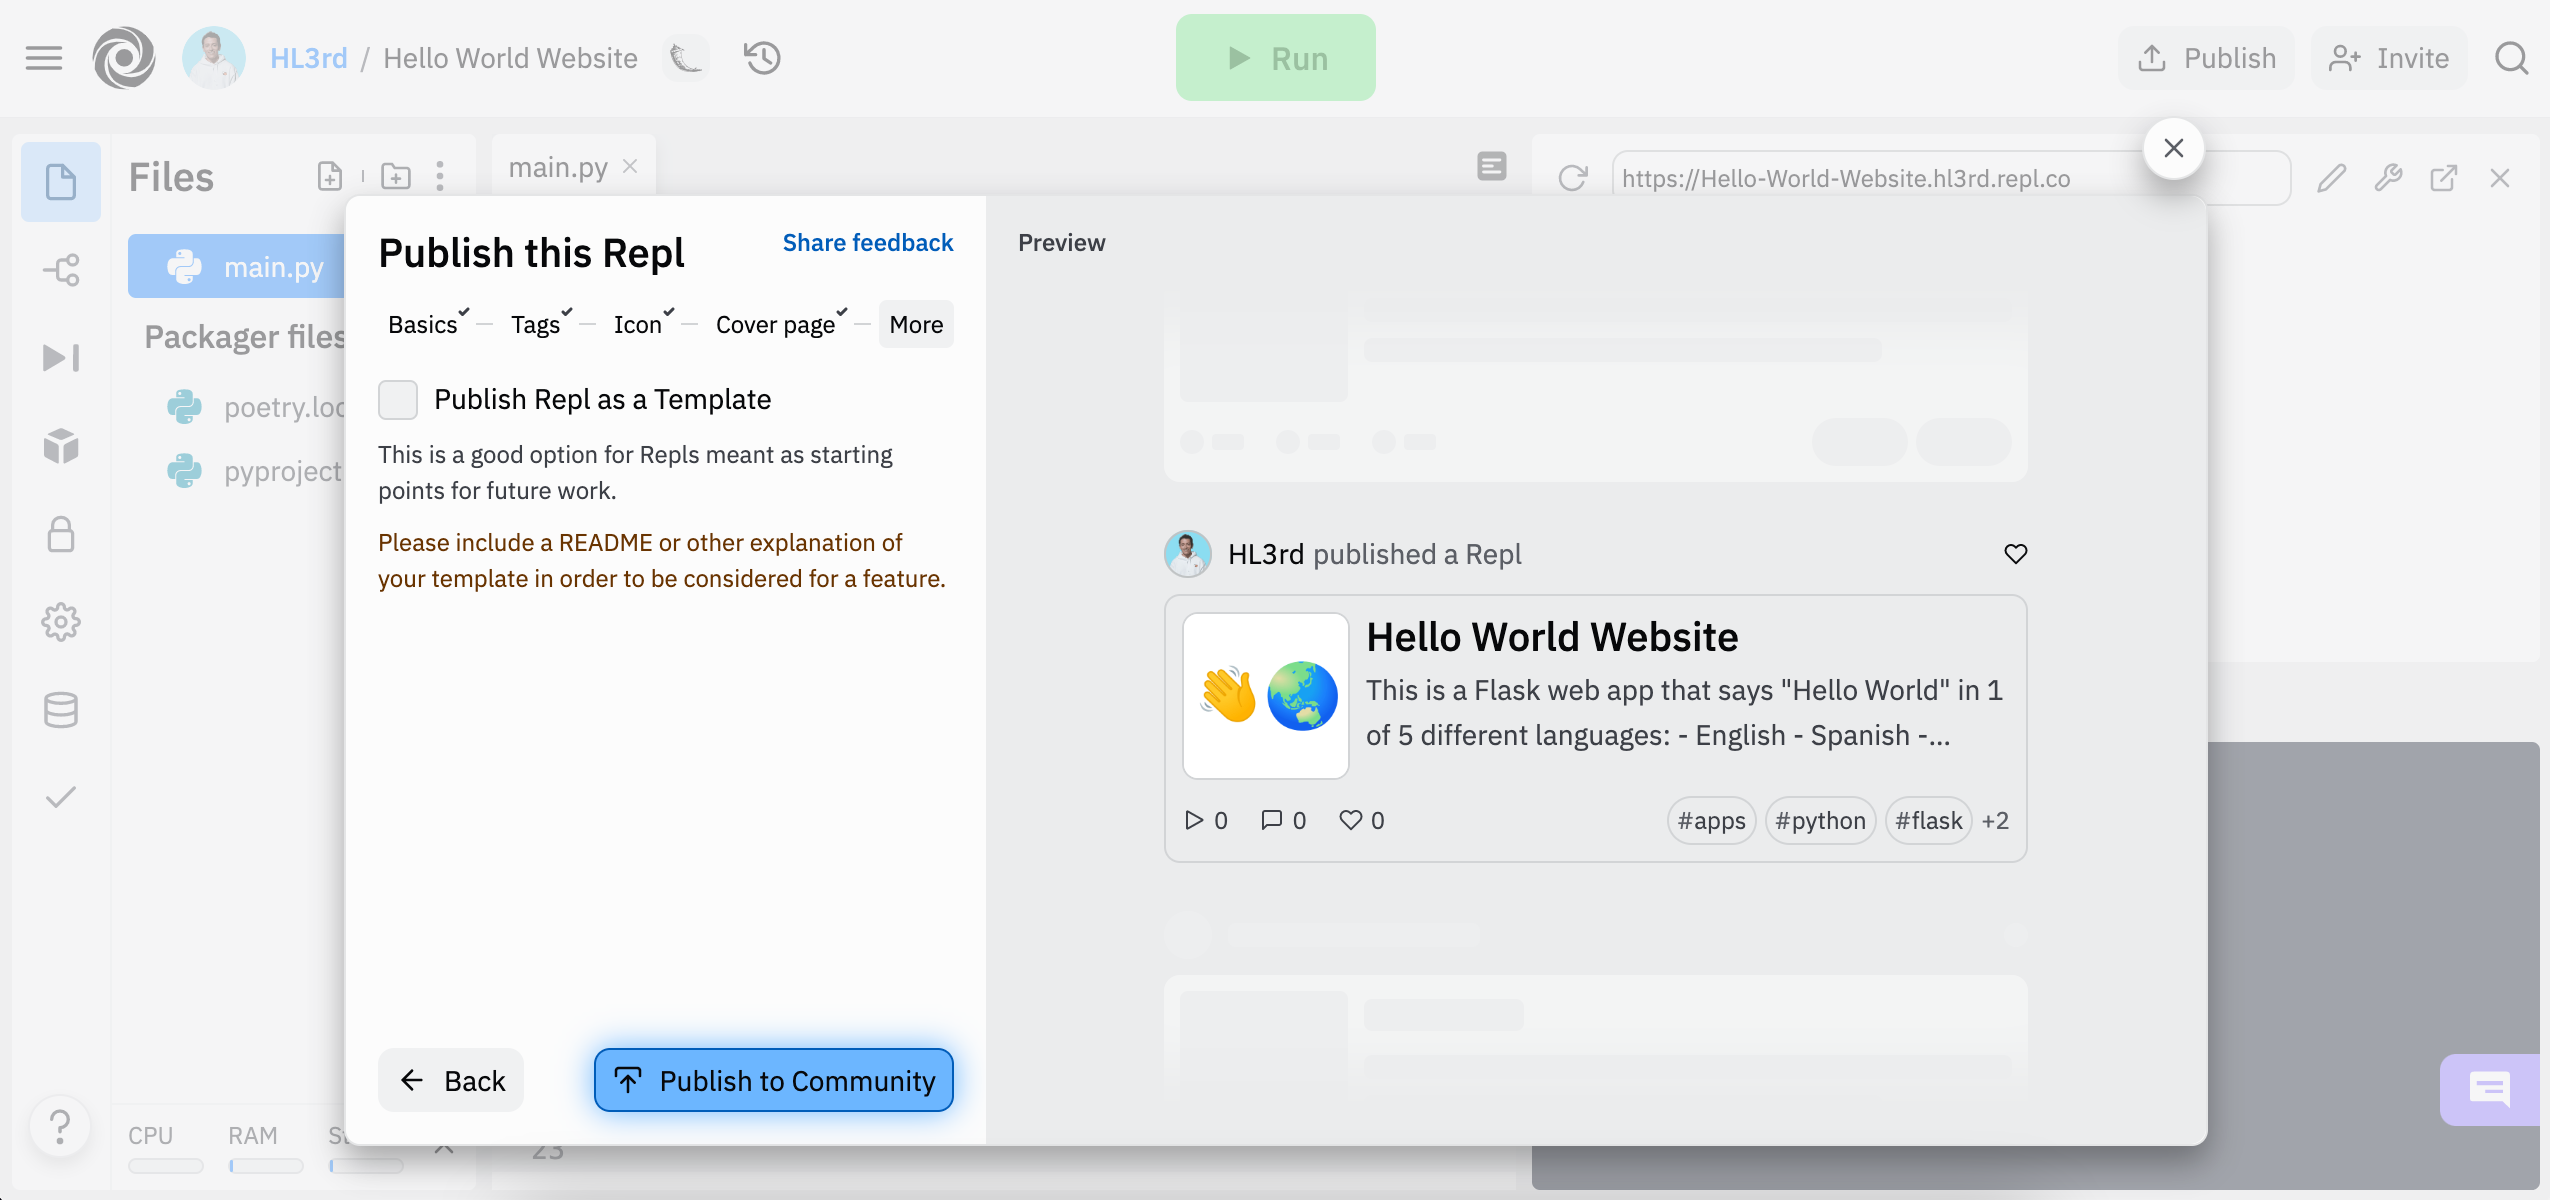Click Publish to Community button
This screenshot has height=1200, width=2550.
pos(773,1080)
